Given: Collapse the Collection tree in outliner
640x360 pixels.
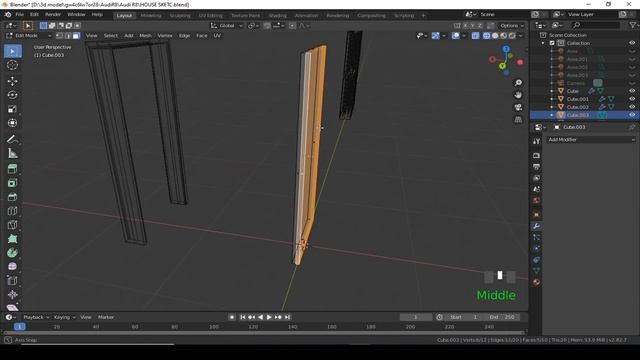Looking at the screenshot, I should [x=543, y=43].
